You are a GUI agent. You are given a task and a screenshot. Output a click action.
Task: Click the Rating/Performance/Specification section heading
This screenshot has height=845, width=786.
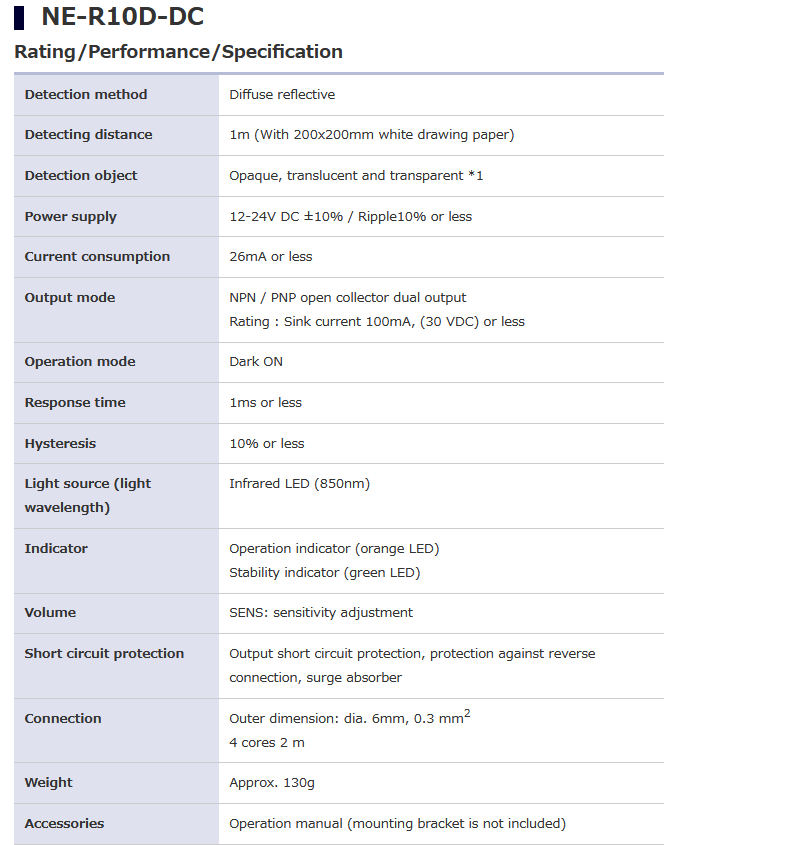tap(178, 52)
